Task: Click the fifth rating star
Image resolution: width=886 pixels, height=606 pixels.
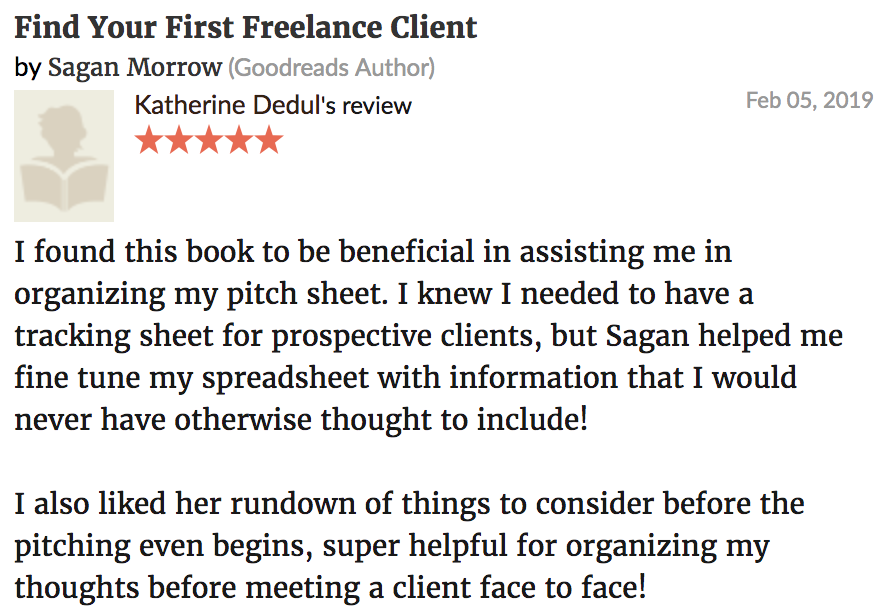Action: coord(269,140)
